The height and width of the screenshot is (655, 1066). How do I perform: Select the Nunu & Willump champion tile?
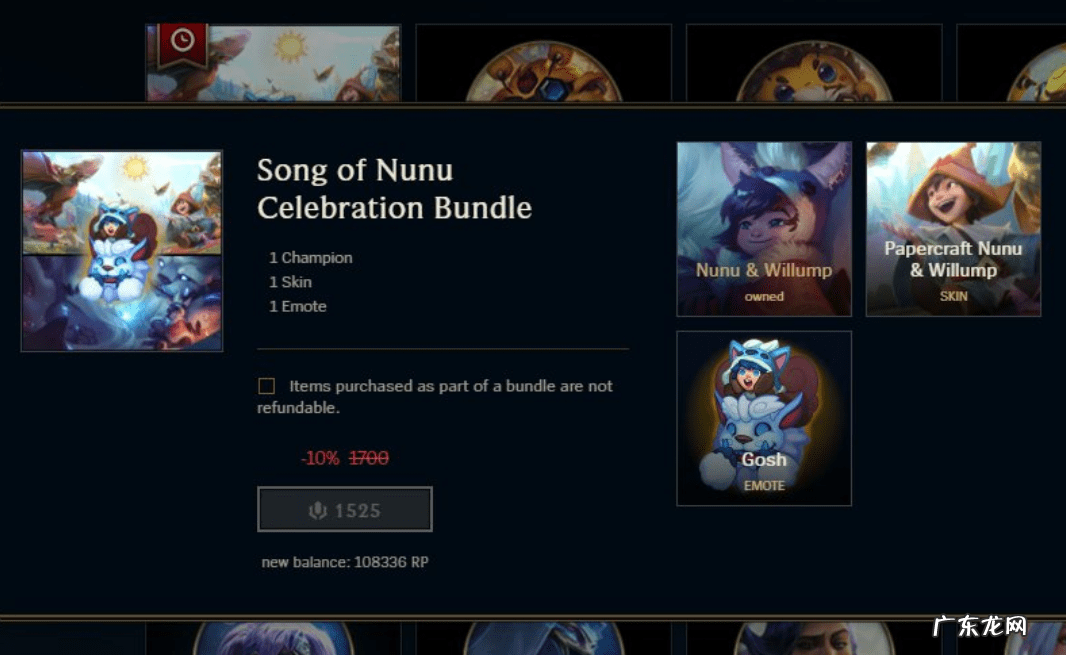pyautogui.click(x=764, y=229)
